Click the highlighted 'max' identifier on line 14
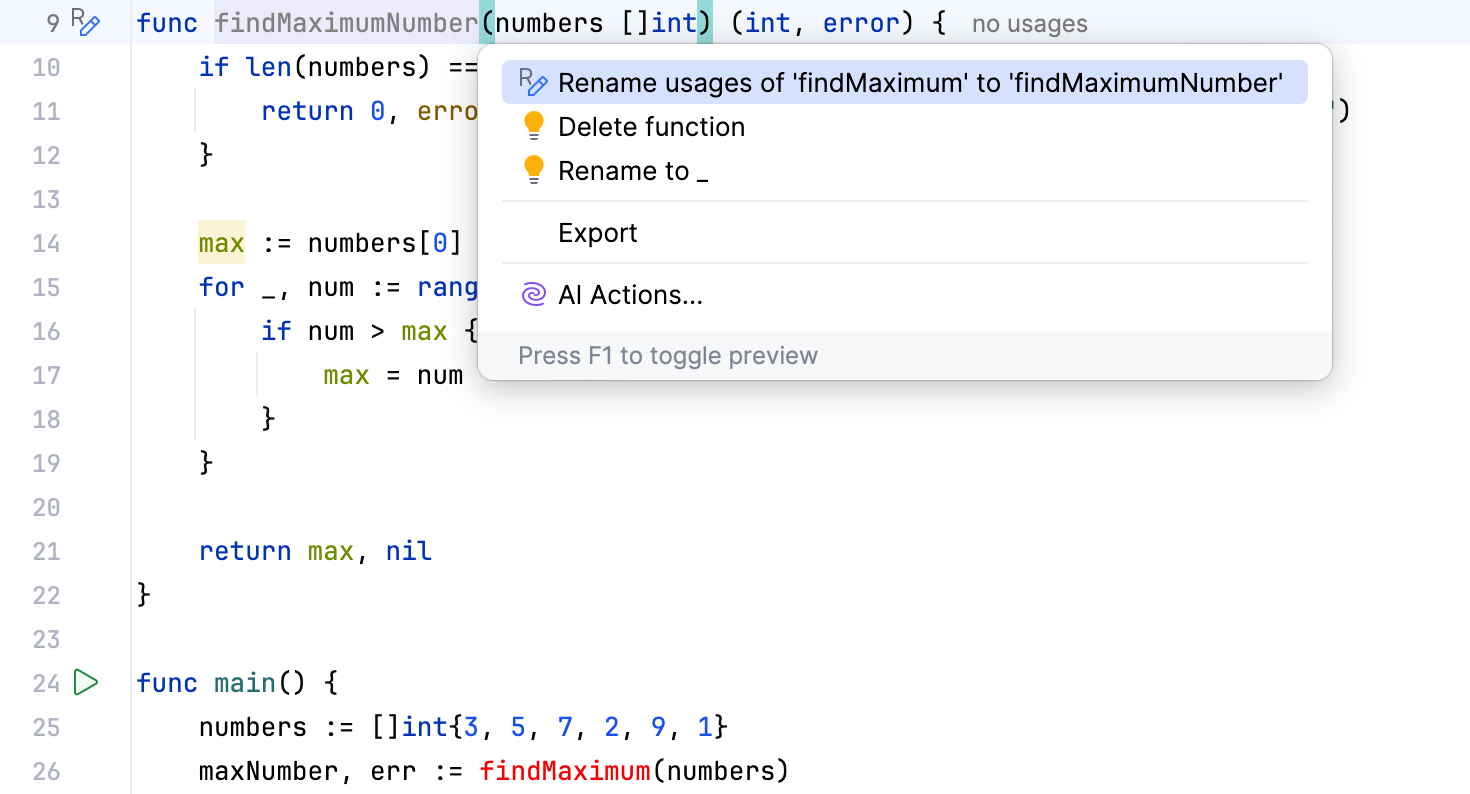The image size is (1470, 794). [x=220, y=242]
